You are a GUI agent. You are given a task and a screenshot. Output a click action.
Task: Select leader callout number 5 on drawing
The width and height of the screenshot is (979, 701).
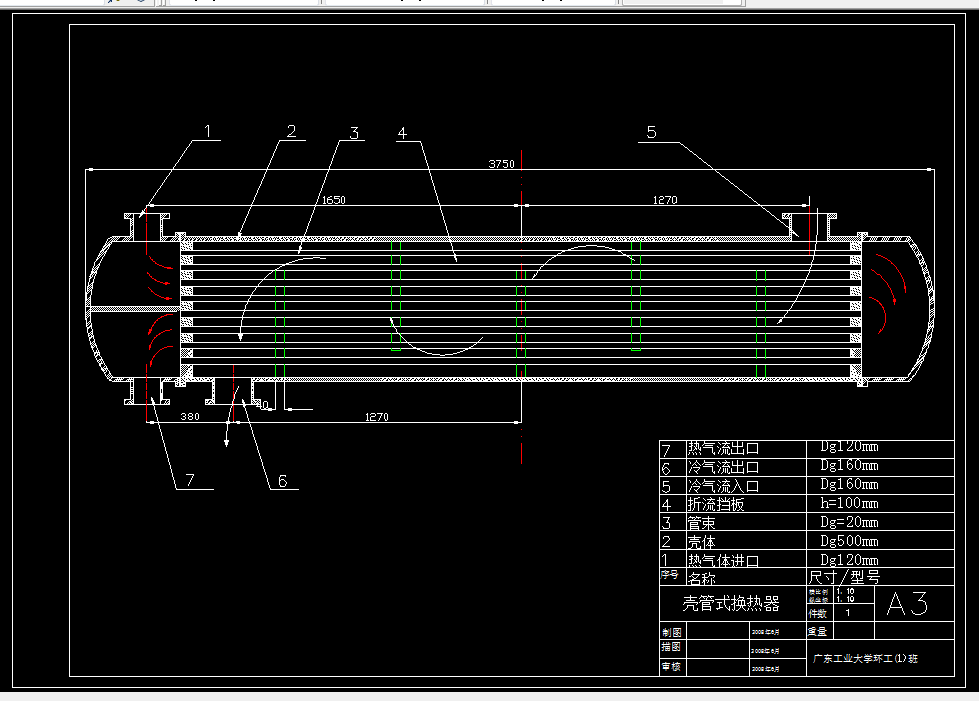(651, 132)
